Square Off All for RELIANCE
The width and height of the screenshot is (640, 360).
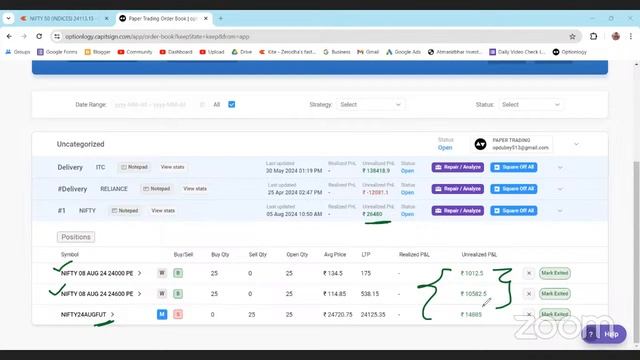pos(513,189)
